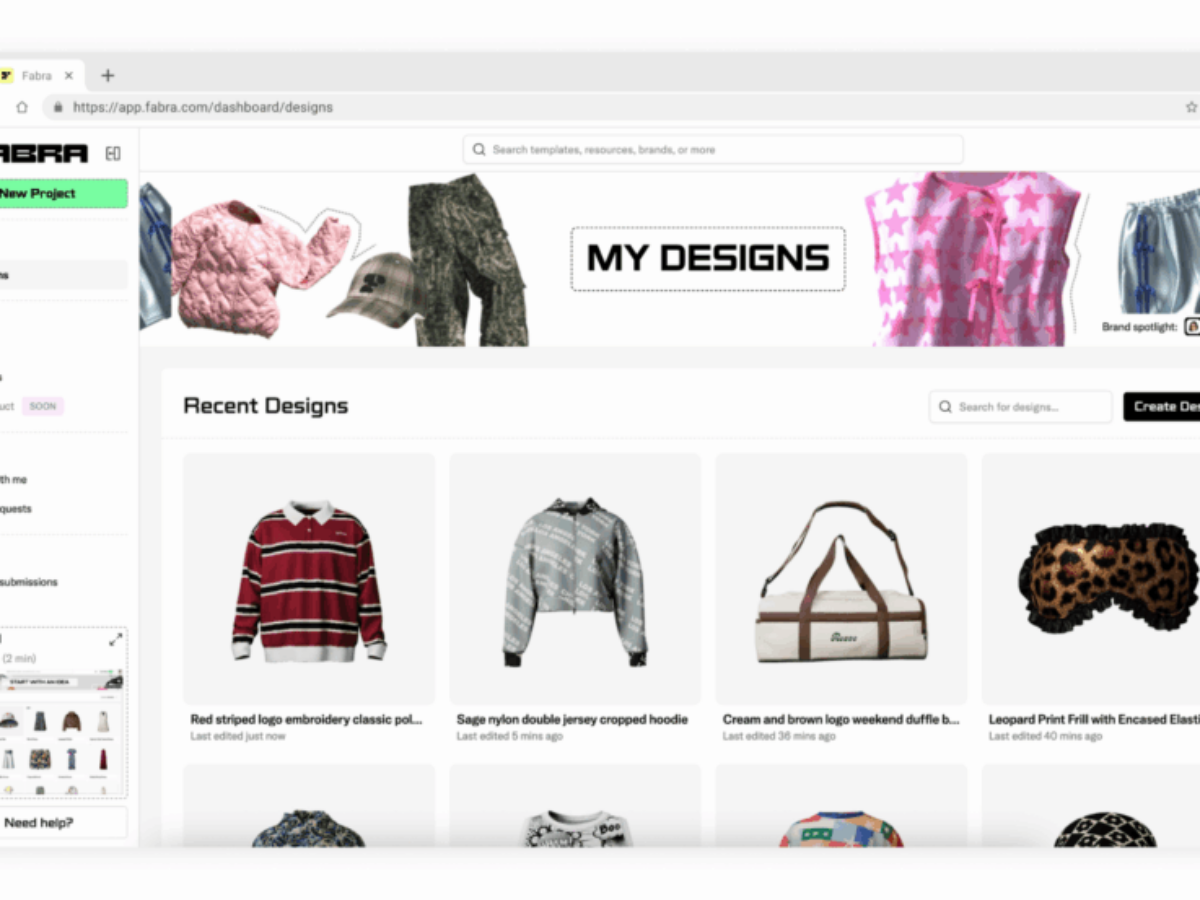1200x900 pixels.
Task: Click the brand spotlight avatar icon
Action: [x=1192, y=327]
